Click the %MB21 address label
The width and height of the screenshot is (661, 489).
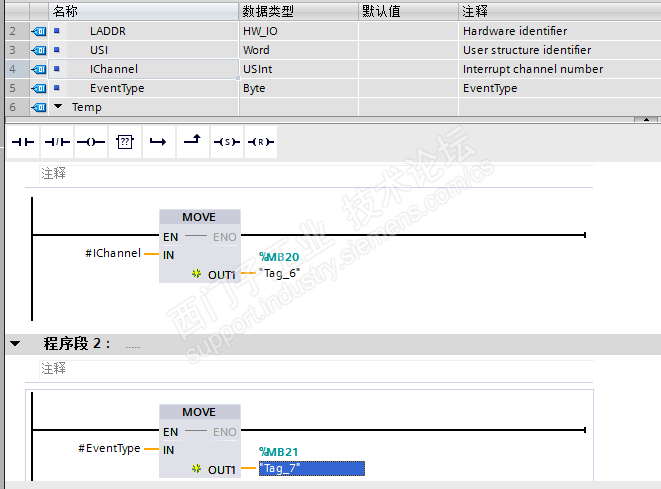pyautogui.click(x=278, y=452)
